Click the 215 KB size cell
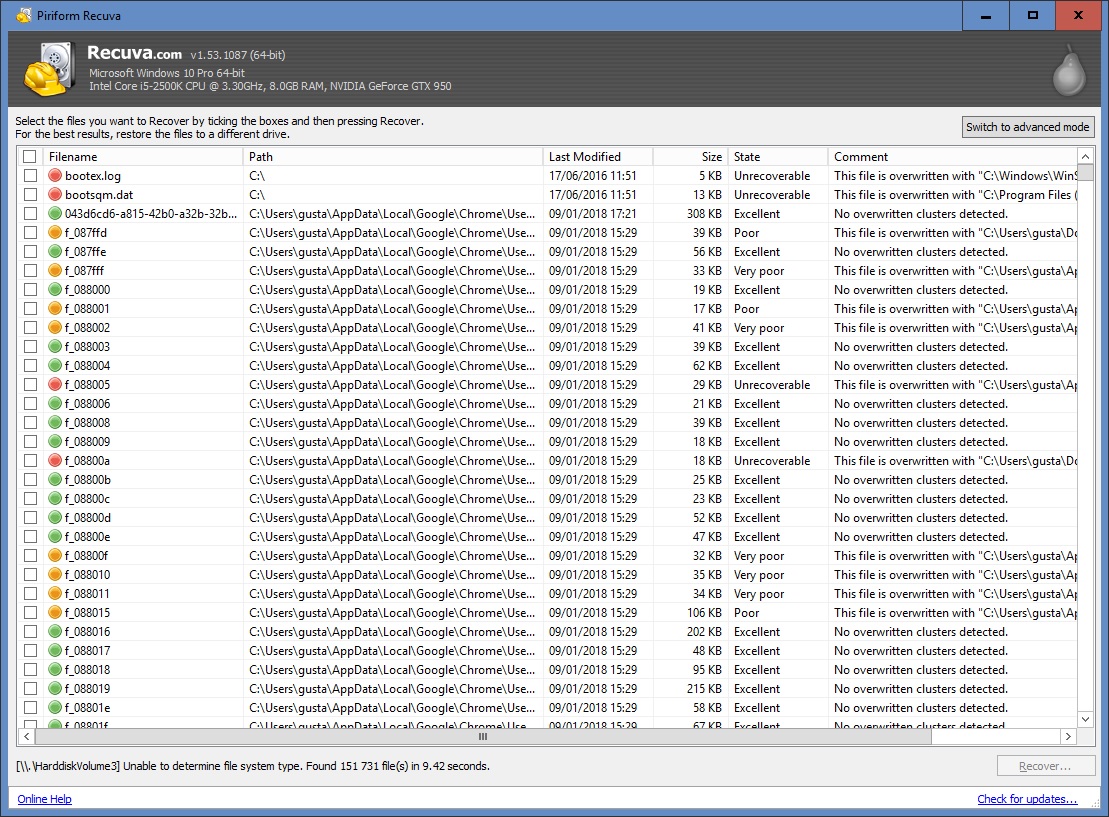 click(704, 688)
